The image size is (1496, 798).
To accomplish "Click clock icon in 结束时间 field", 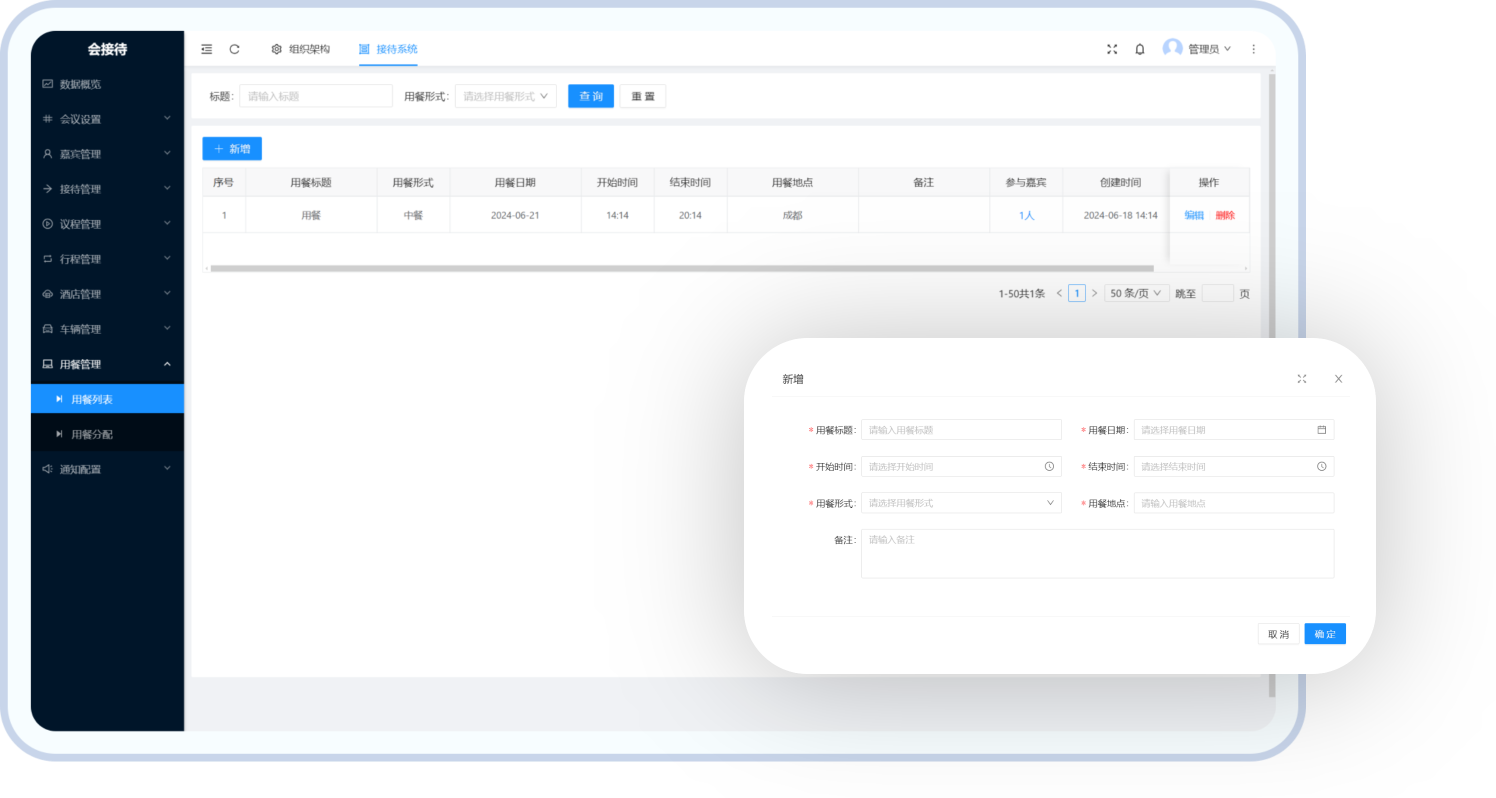I will [x=1321, y=467].
